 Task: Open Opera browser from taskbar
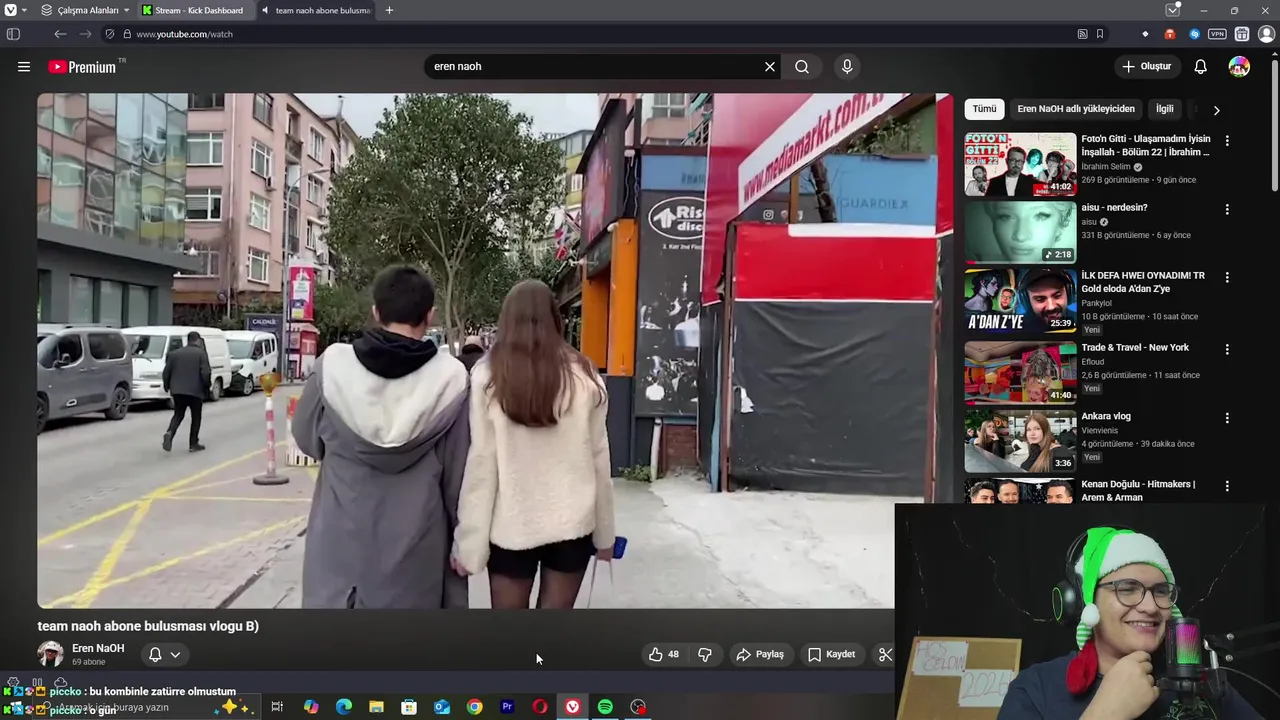click(540, 707)
